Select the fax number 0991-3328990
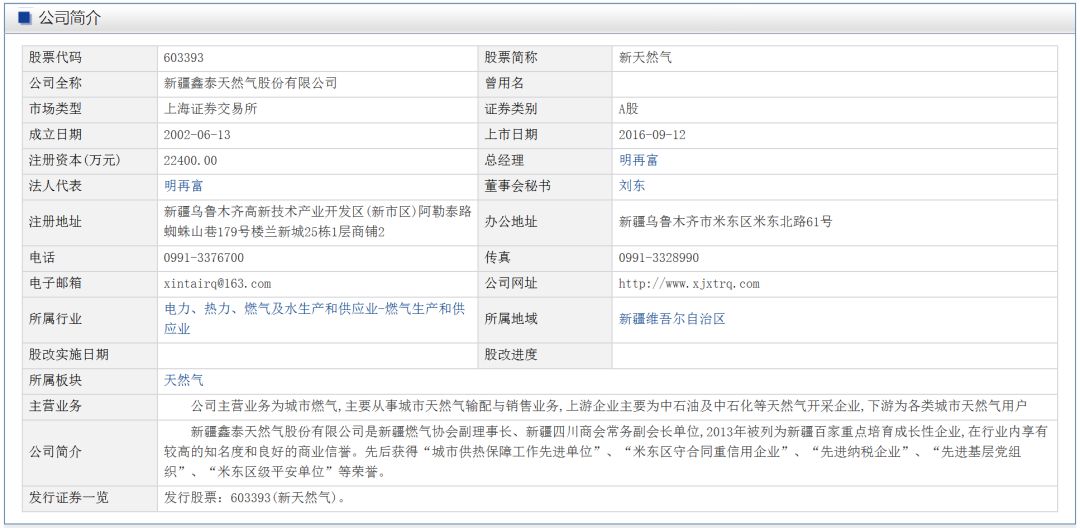 point(659,258)
